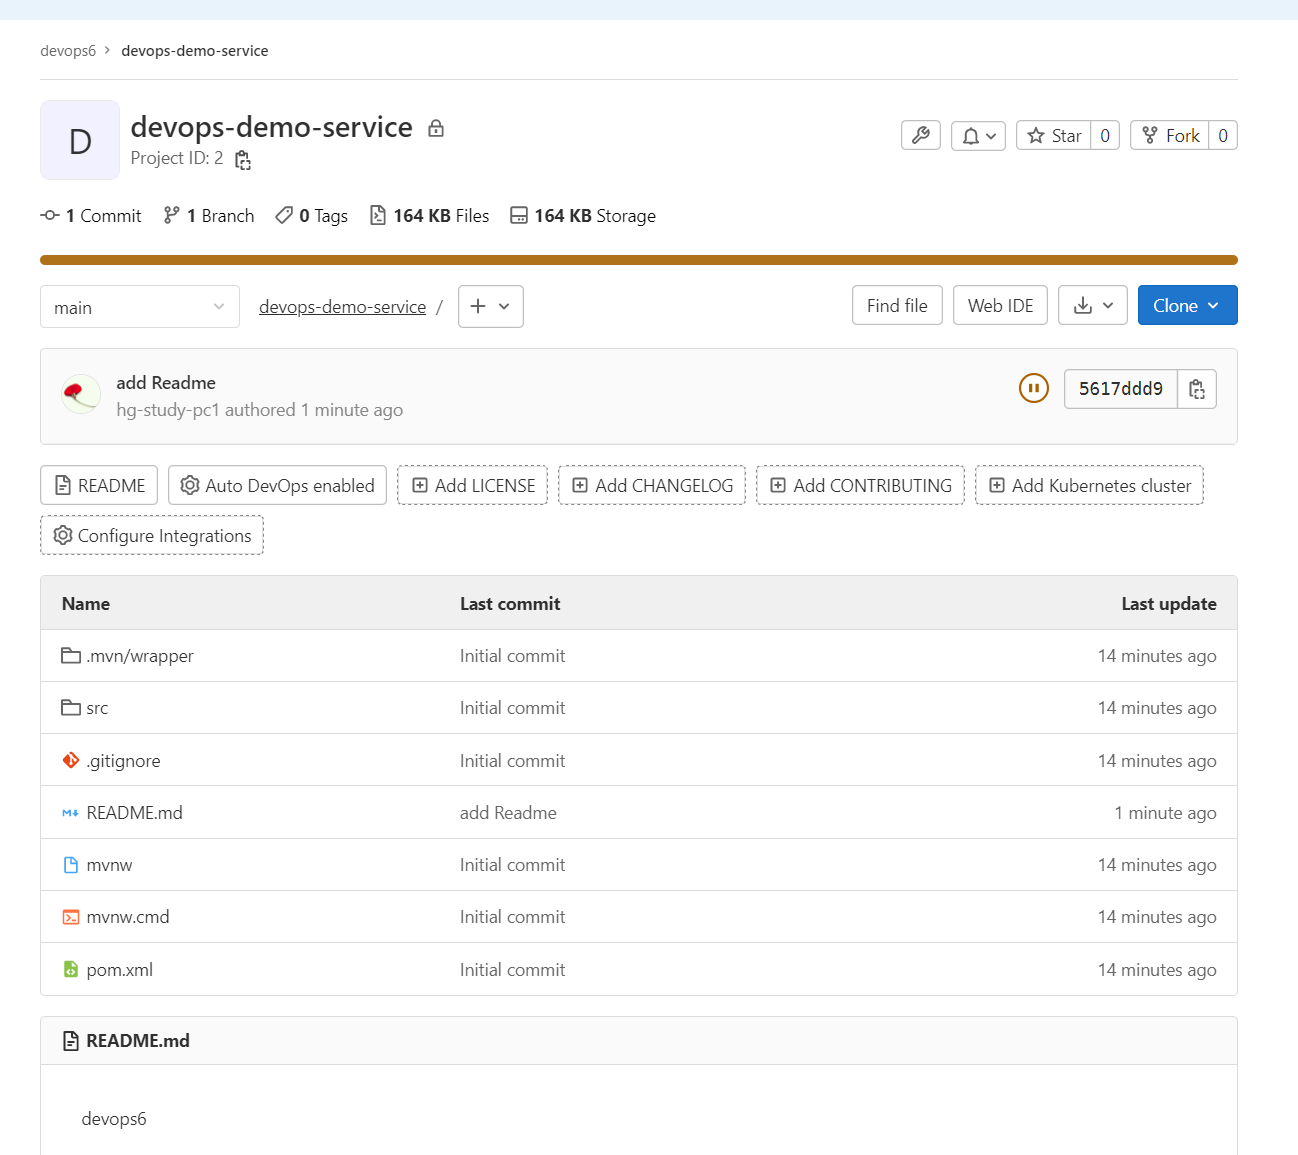
Task: Open 'Initial commit' link for src row
Action: 512,708
